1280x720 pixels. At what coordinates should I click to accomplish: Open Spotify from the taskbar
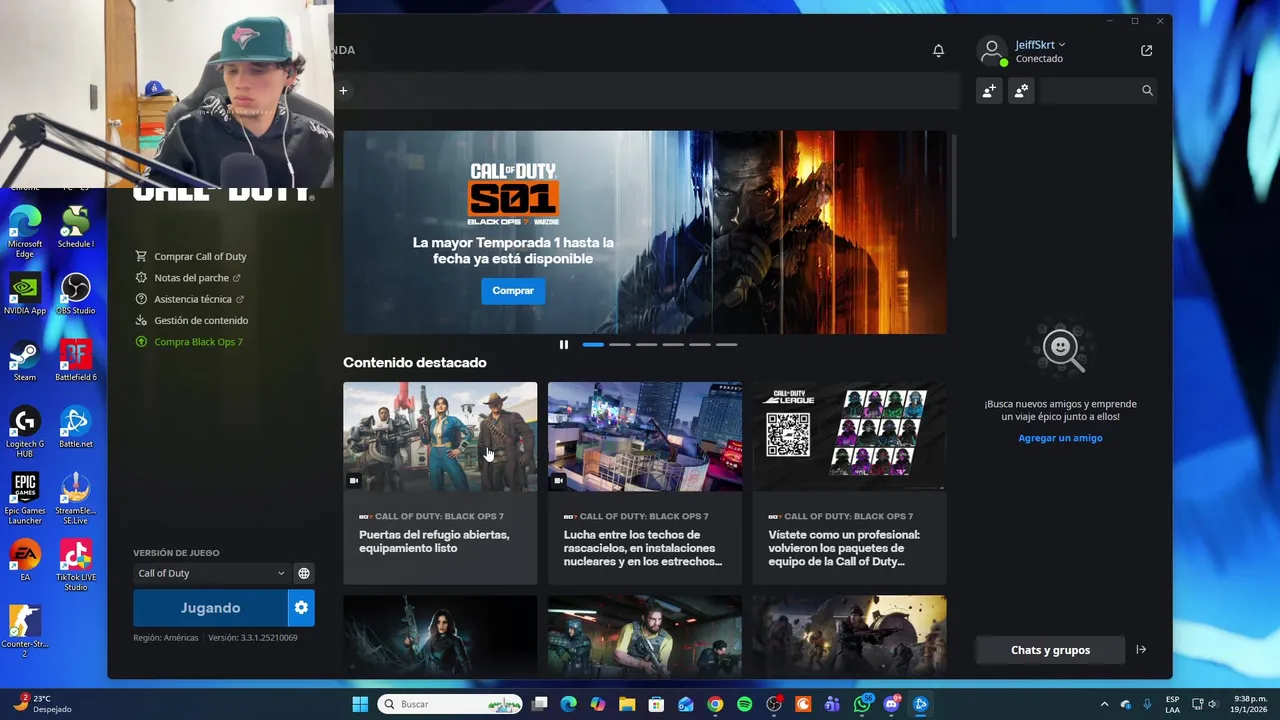pyautogui.click(x=744, y=704)
